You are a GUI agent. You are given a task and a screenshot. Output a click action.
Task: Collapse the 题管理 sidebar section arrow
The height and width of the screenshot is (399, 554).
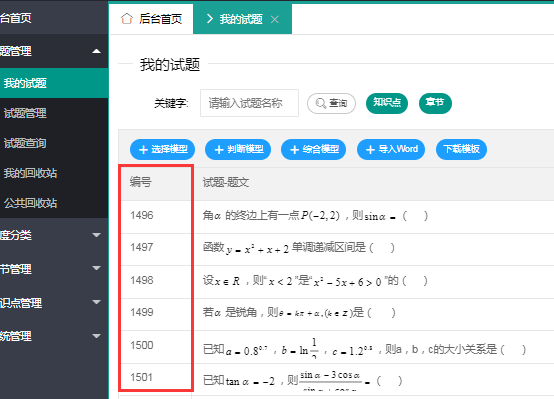[96, 52]
